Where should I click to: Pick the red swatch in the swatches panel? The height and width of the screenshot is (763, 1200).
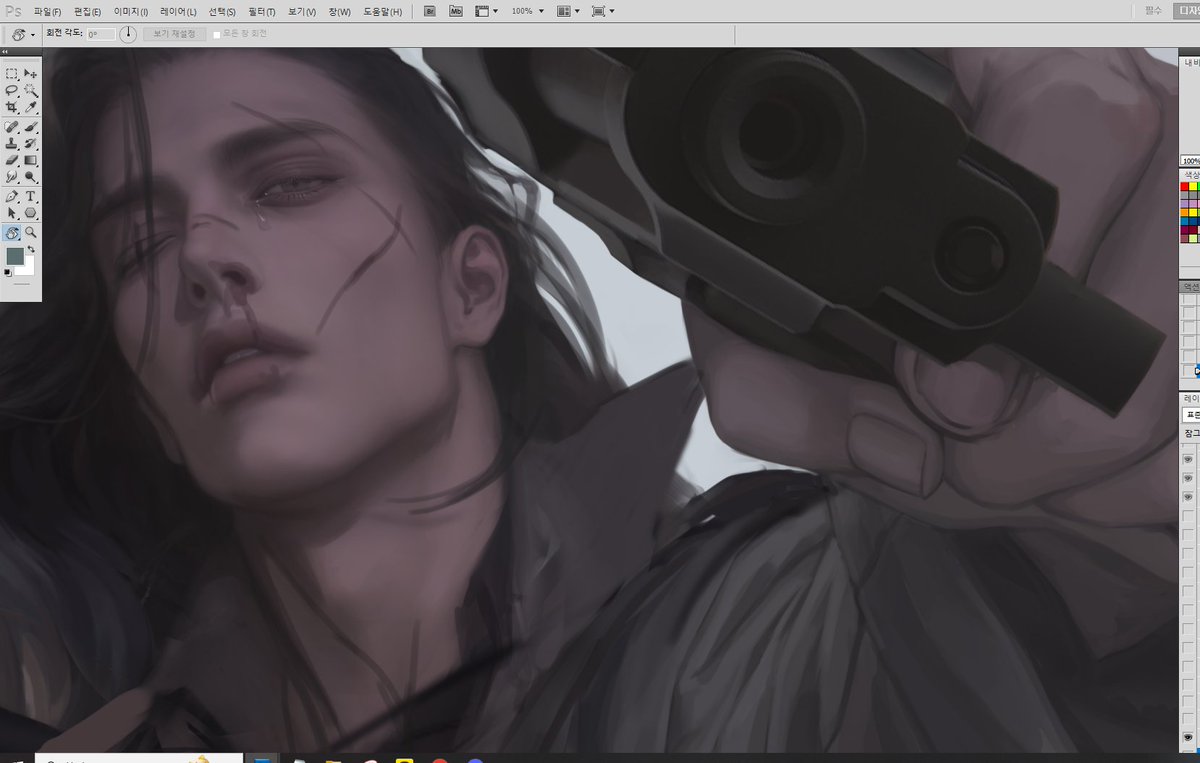[x=1185, y=187]
